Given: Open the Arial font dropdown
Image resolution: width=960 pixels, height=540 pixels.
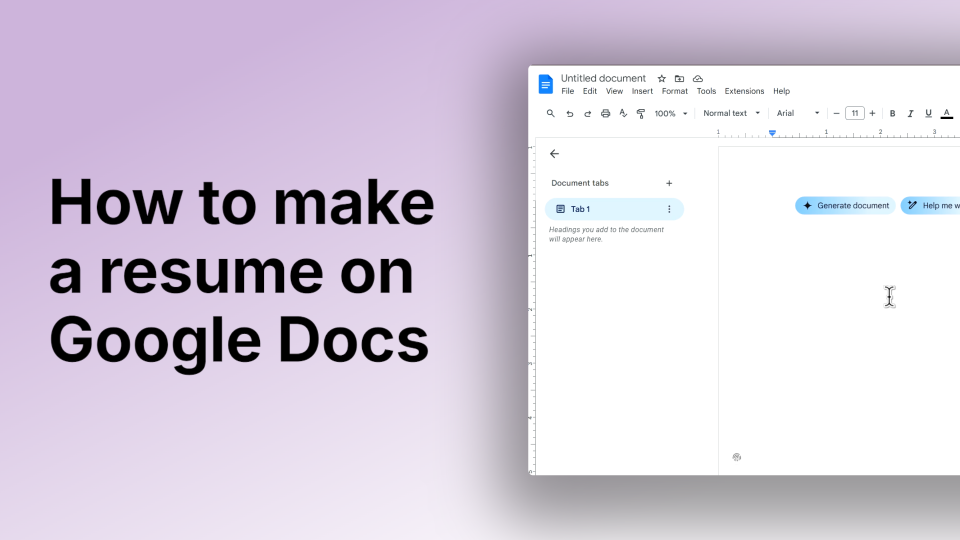Looking at the screenshot, I should (798, 113).
